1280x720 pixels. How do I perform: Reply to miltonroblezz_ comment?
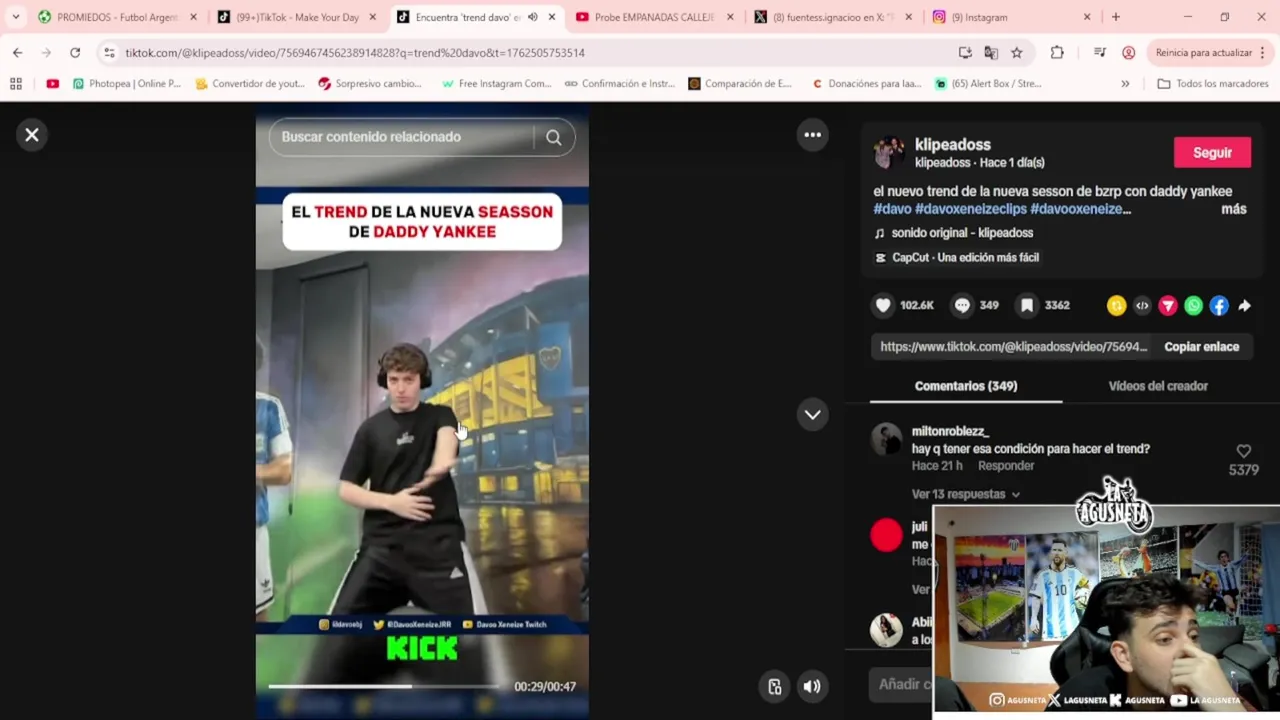pos(1006,466)
